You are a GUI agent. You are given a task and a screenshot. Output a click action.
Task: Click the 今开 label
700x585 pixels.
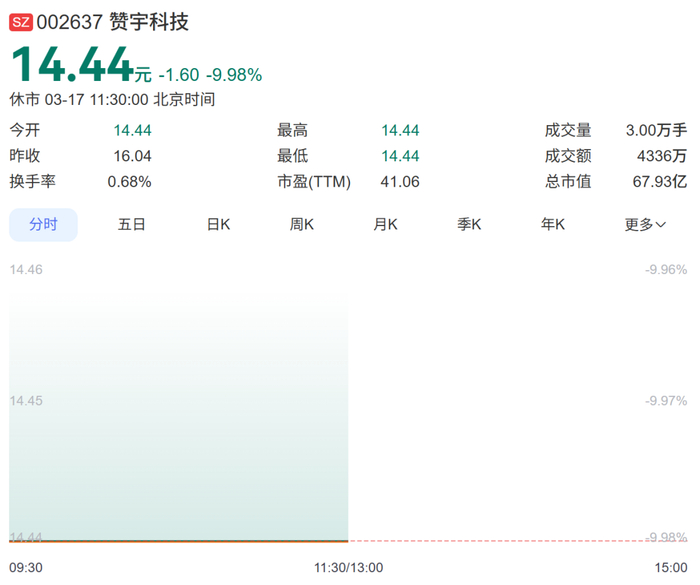pos(25,130)
